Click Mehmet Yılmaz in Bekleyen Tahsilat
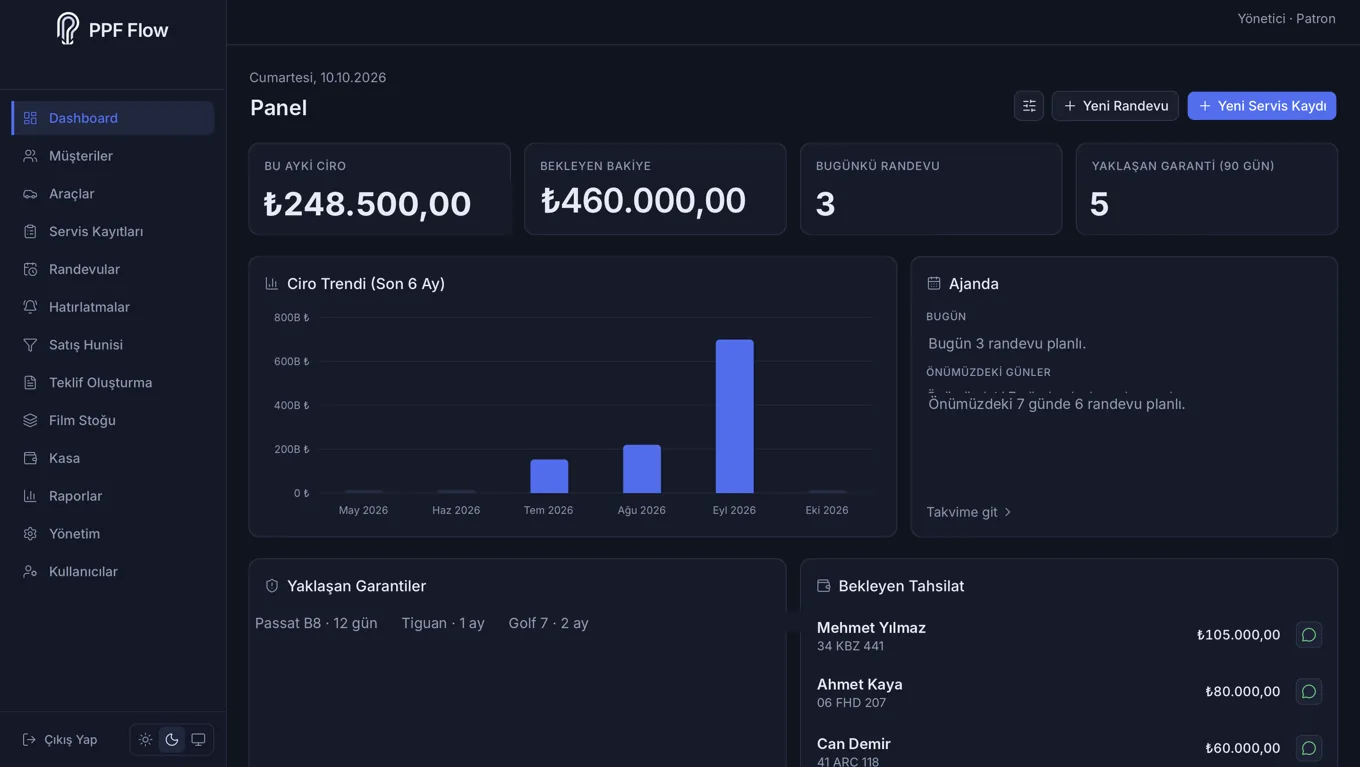Screen dimensions: 1360x767 coord(871,628)
